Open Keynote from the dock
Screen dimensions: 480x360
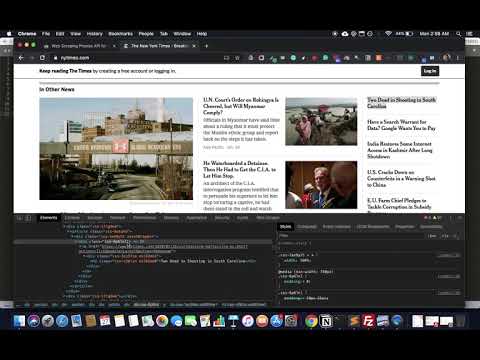point(233,321)
